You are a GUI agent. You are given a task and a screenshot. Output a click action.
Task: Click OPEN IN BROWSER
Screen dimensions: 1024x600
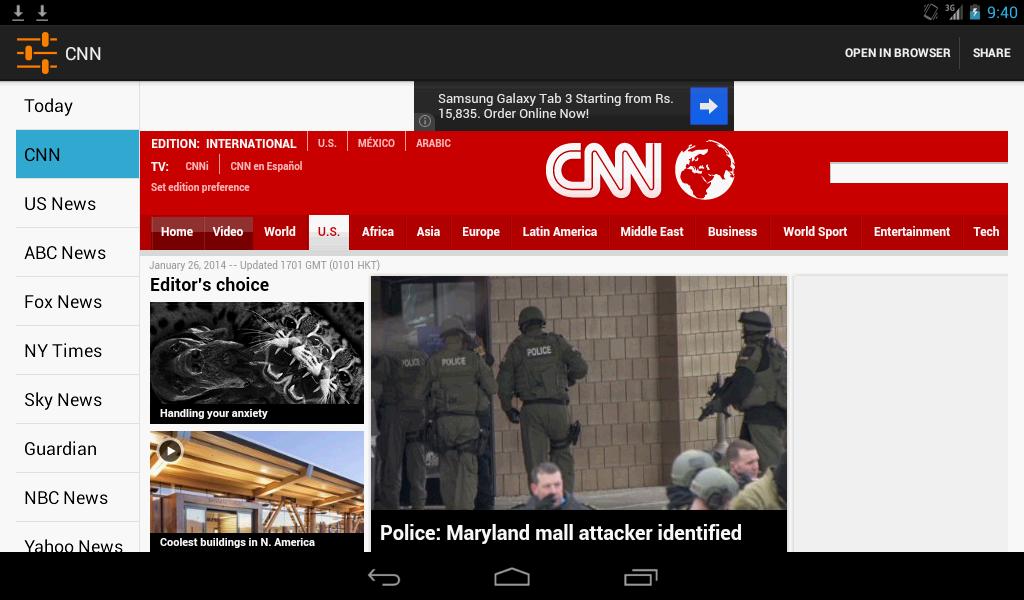point(897,52)
